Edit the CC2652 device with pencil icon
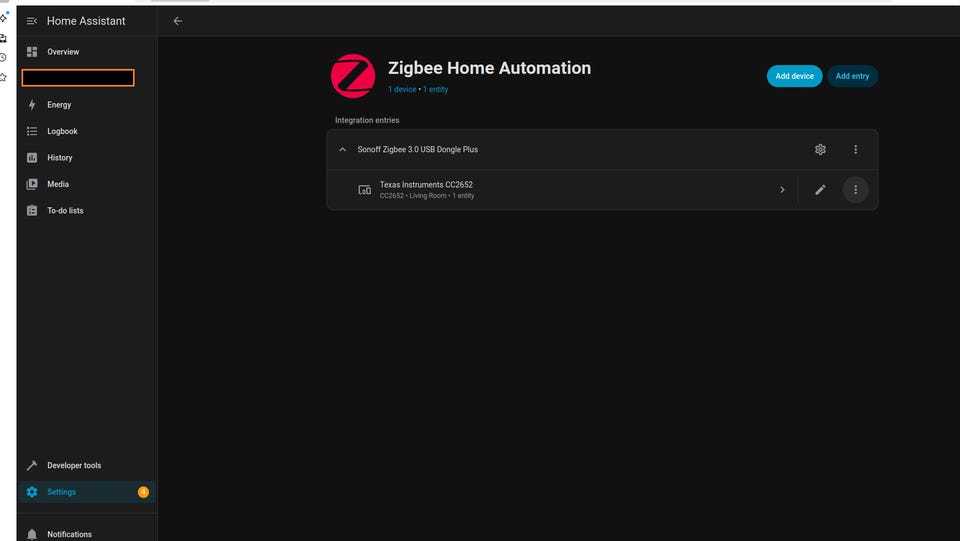 tap(820, 190)
